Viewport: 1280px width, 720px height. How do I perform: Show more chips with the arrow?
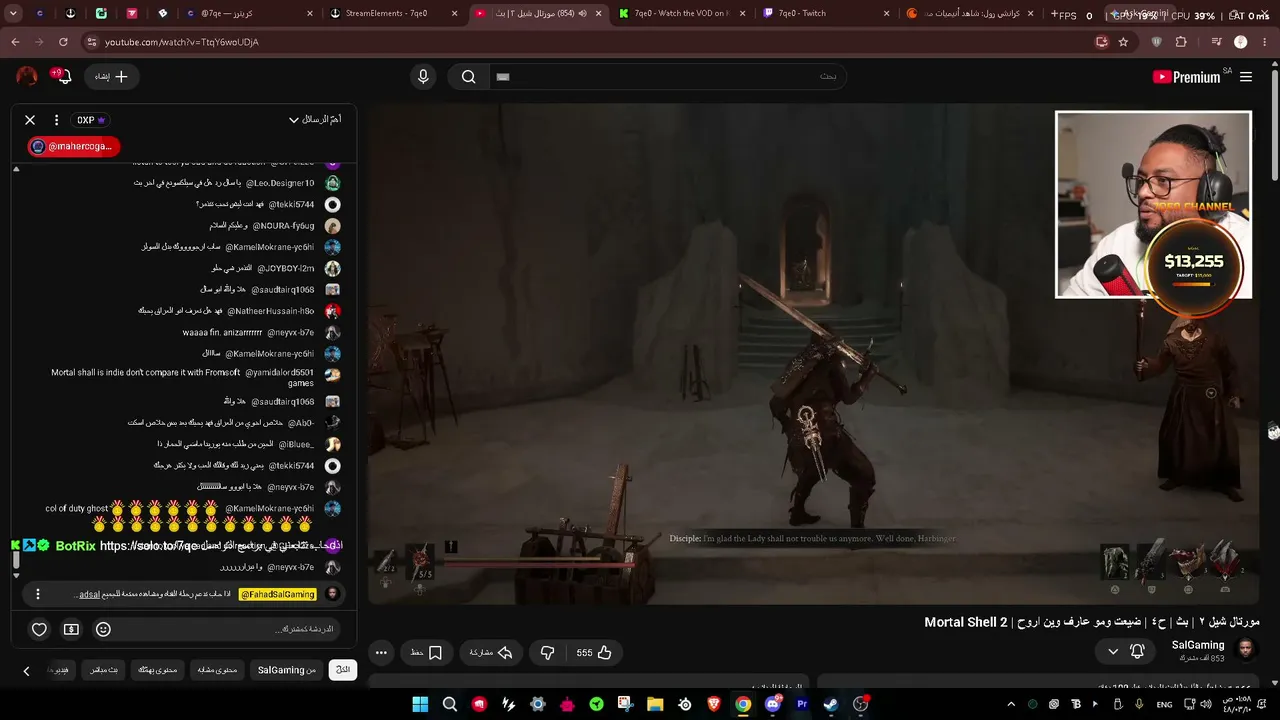[x=26, y=671]
